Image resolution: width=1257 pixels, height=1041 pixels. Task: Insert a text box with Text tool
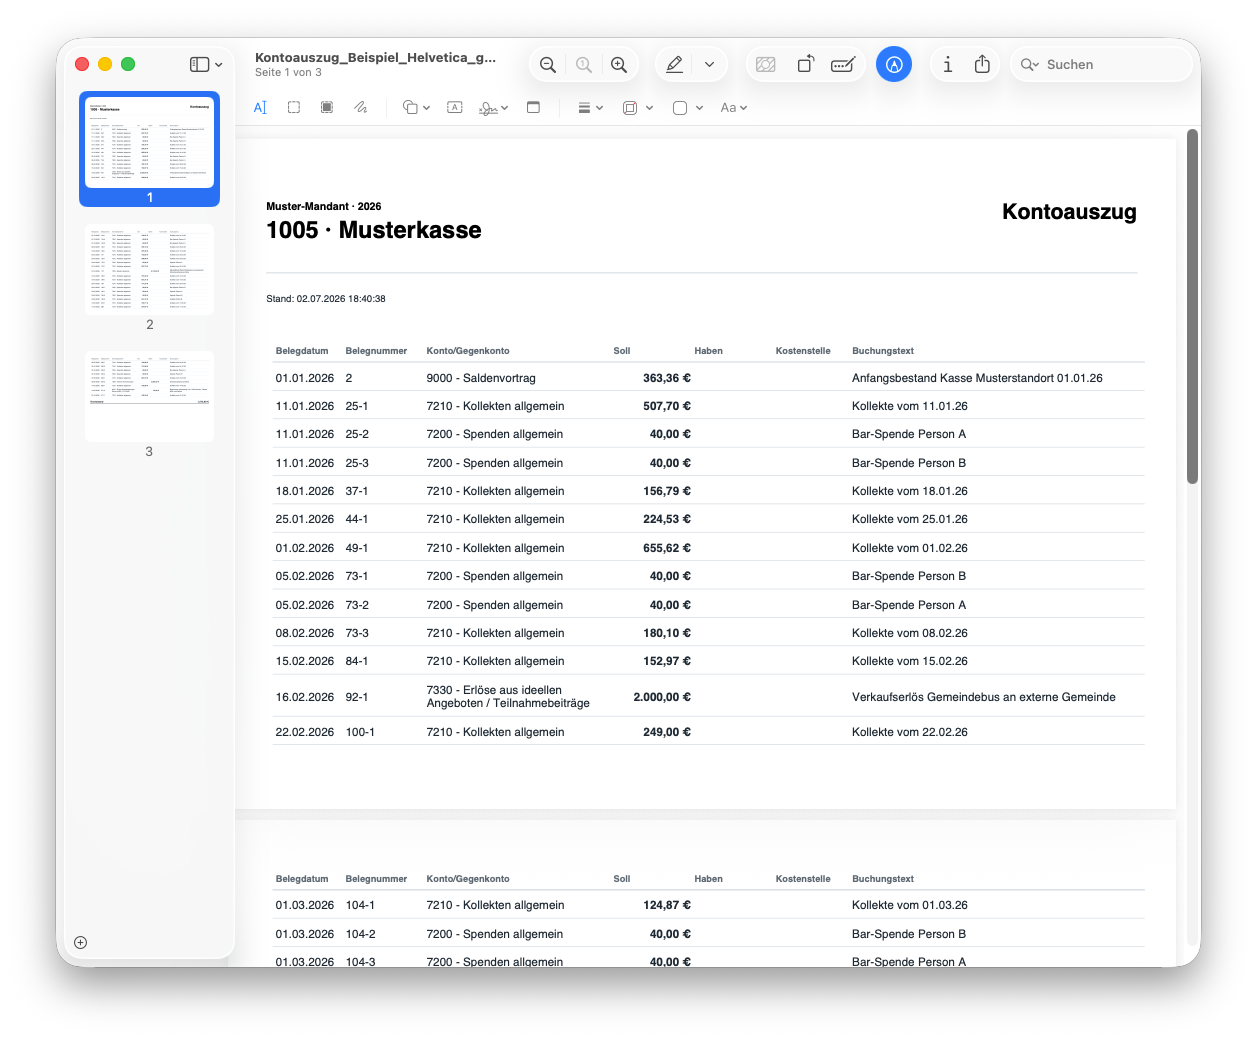tap(455, 108)
